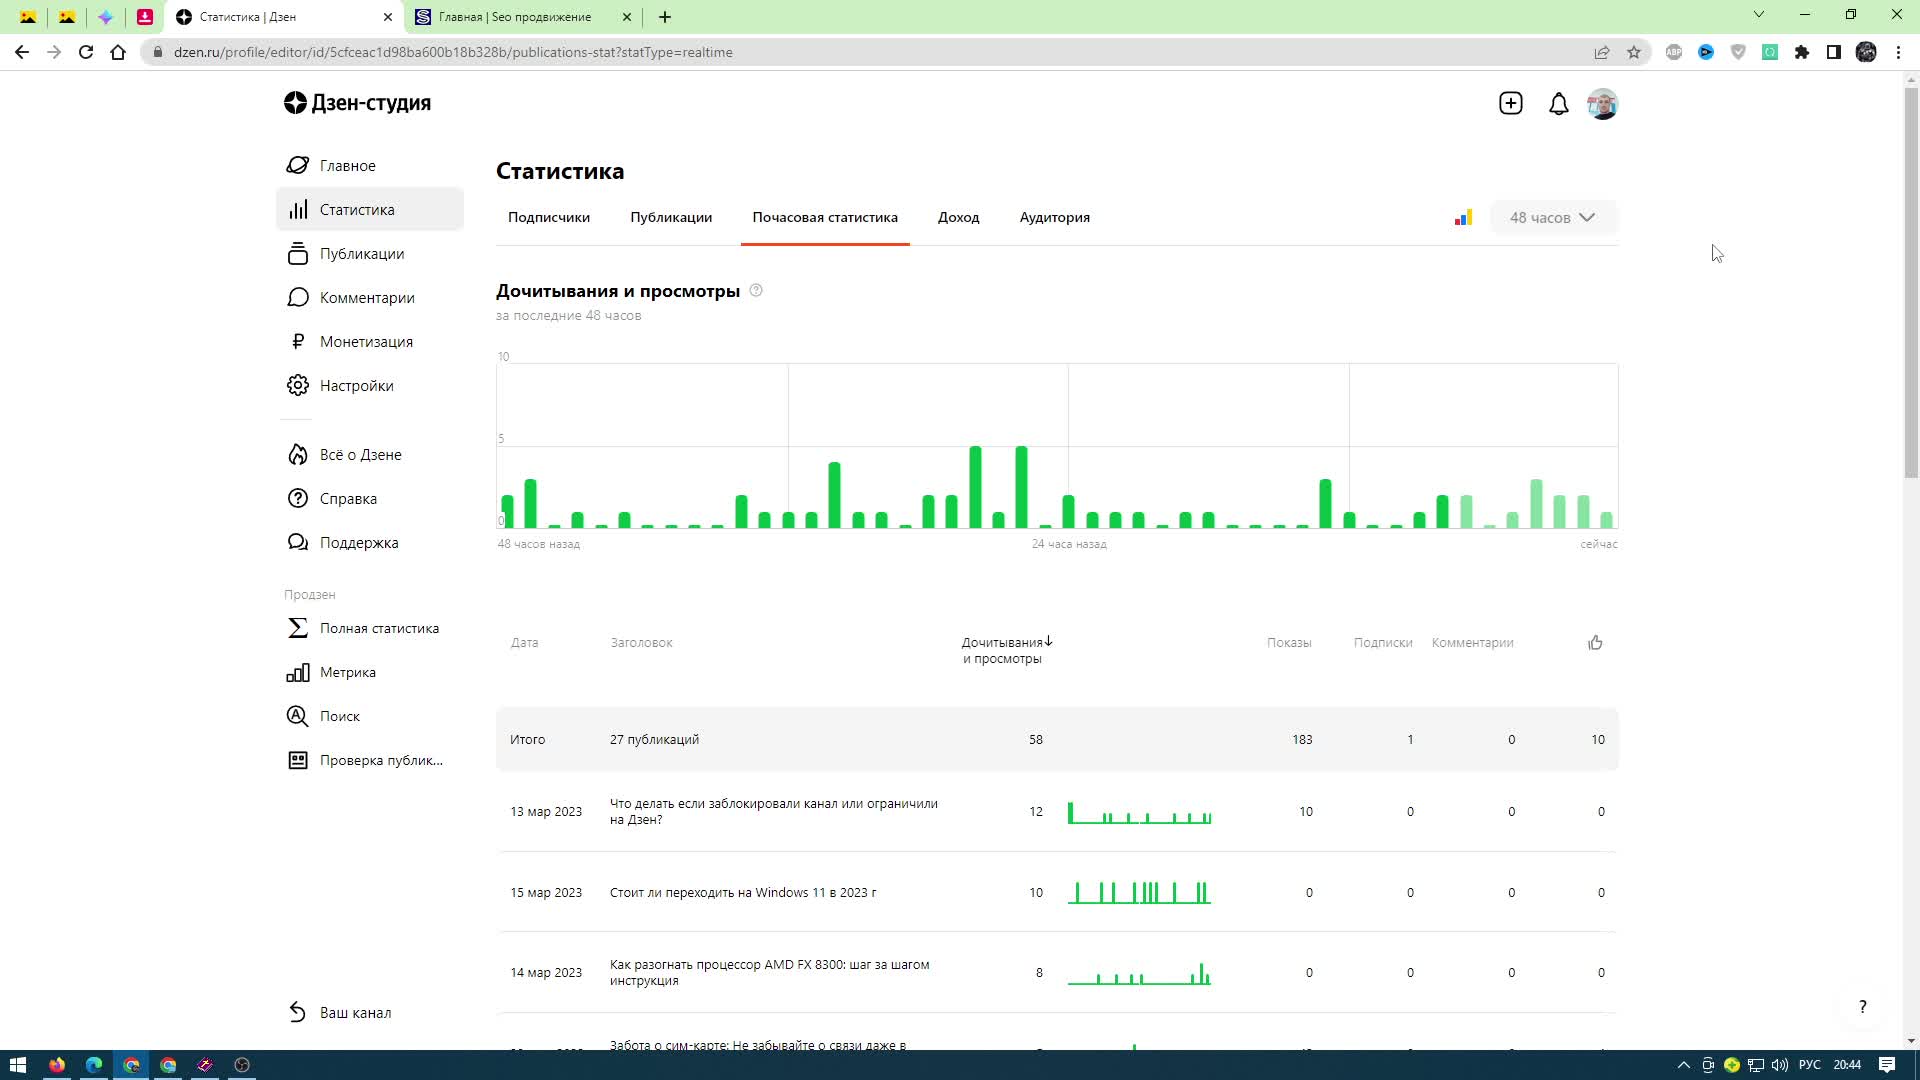Click share page icon in address bar
Screen dimensions: 1920x1080
coord(1601,52)
